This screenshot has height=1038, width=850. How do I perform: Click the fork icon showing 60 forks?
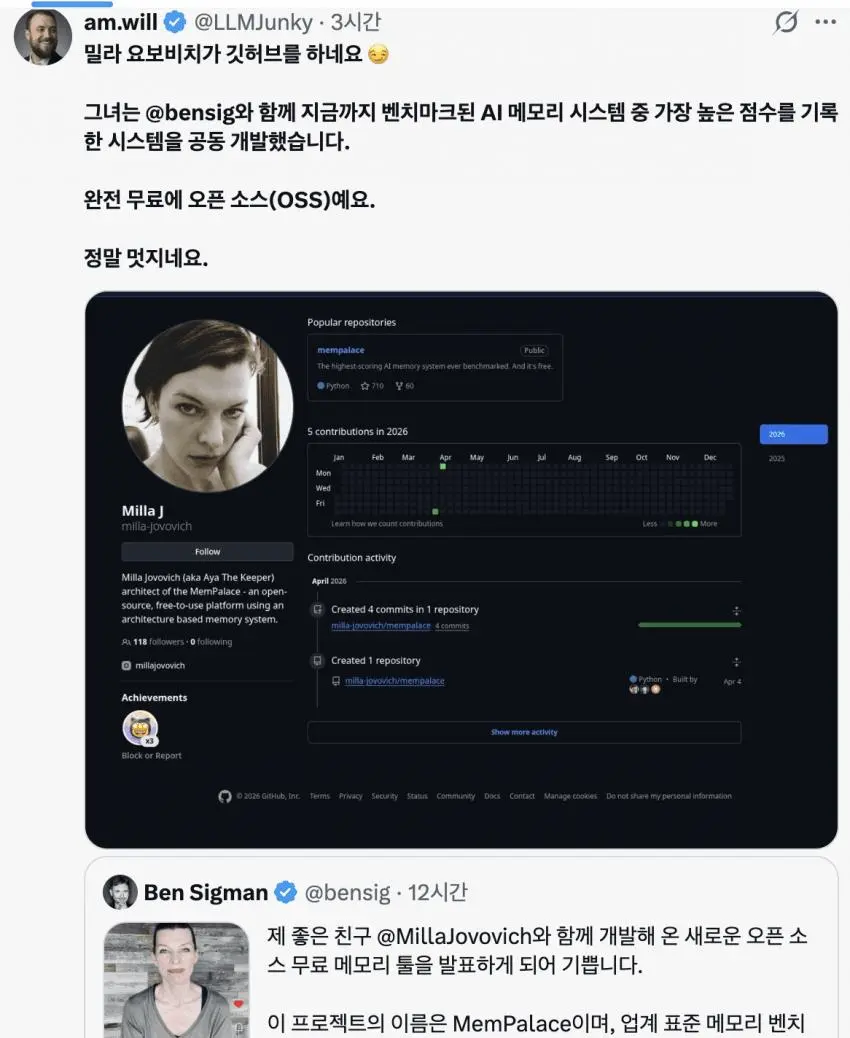click(398, 386)
